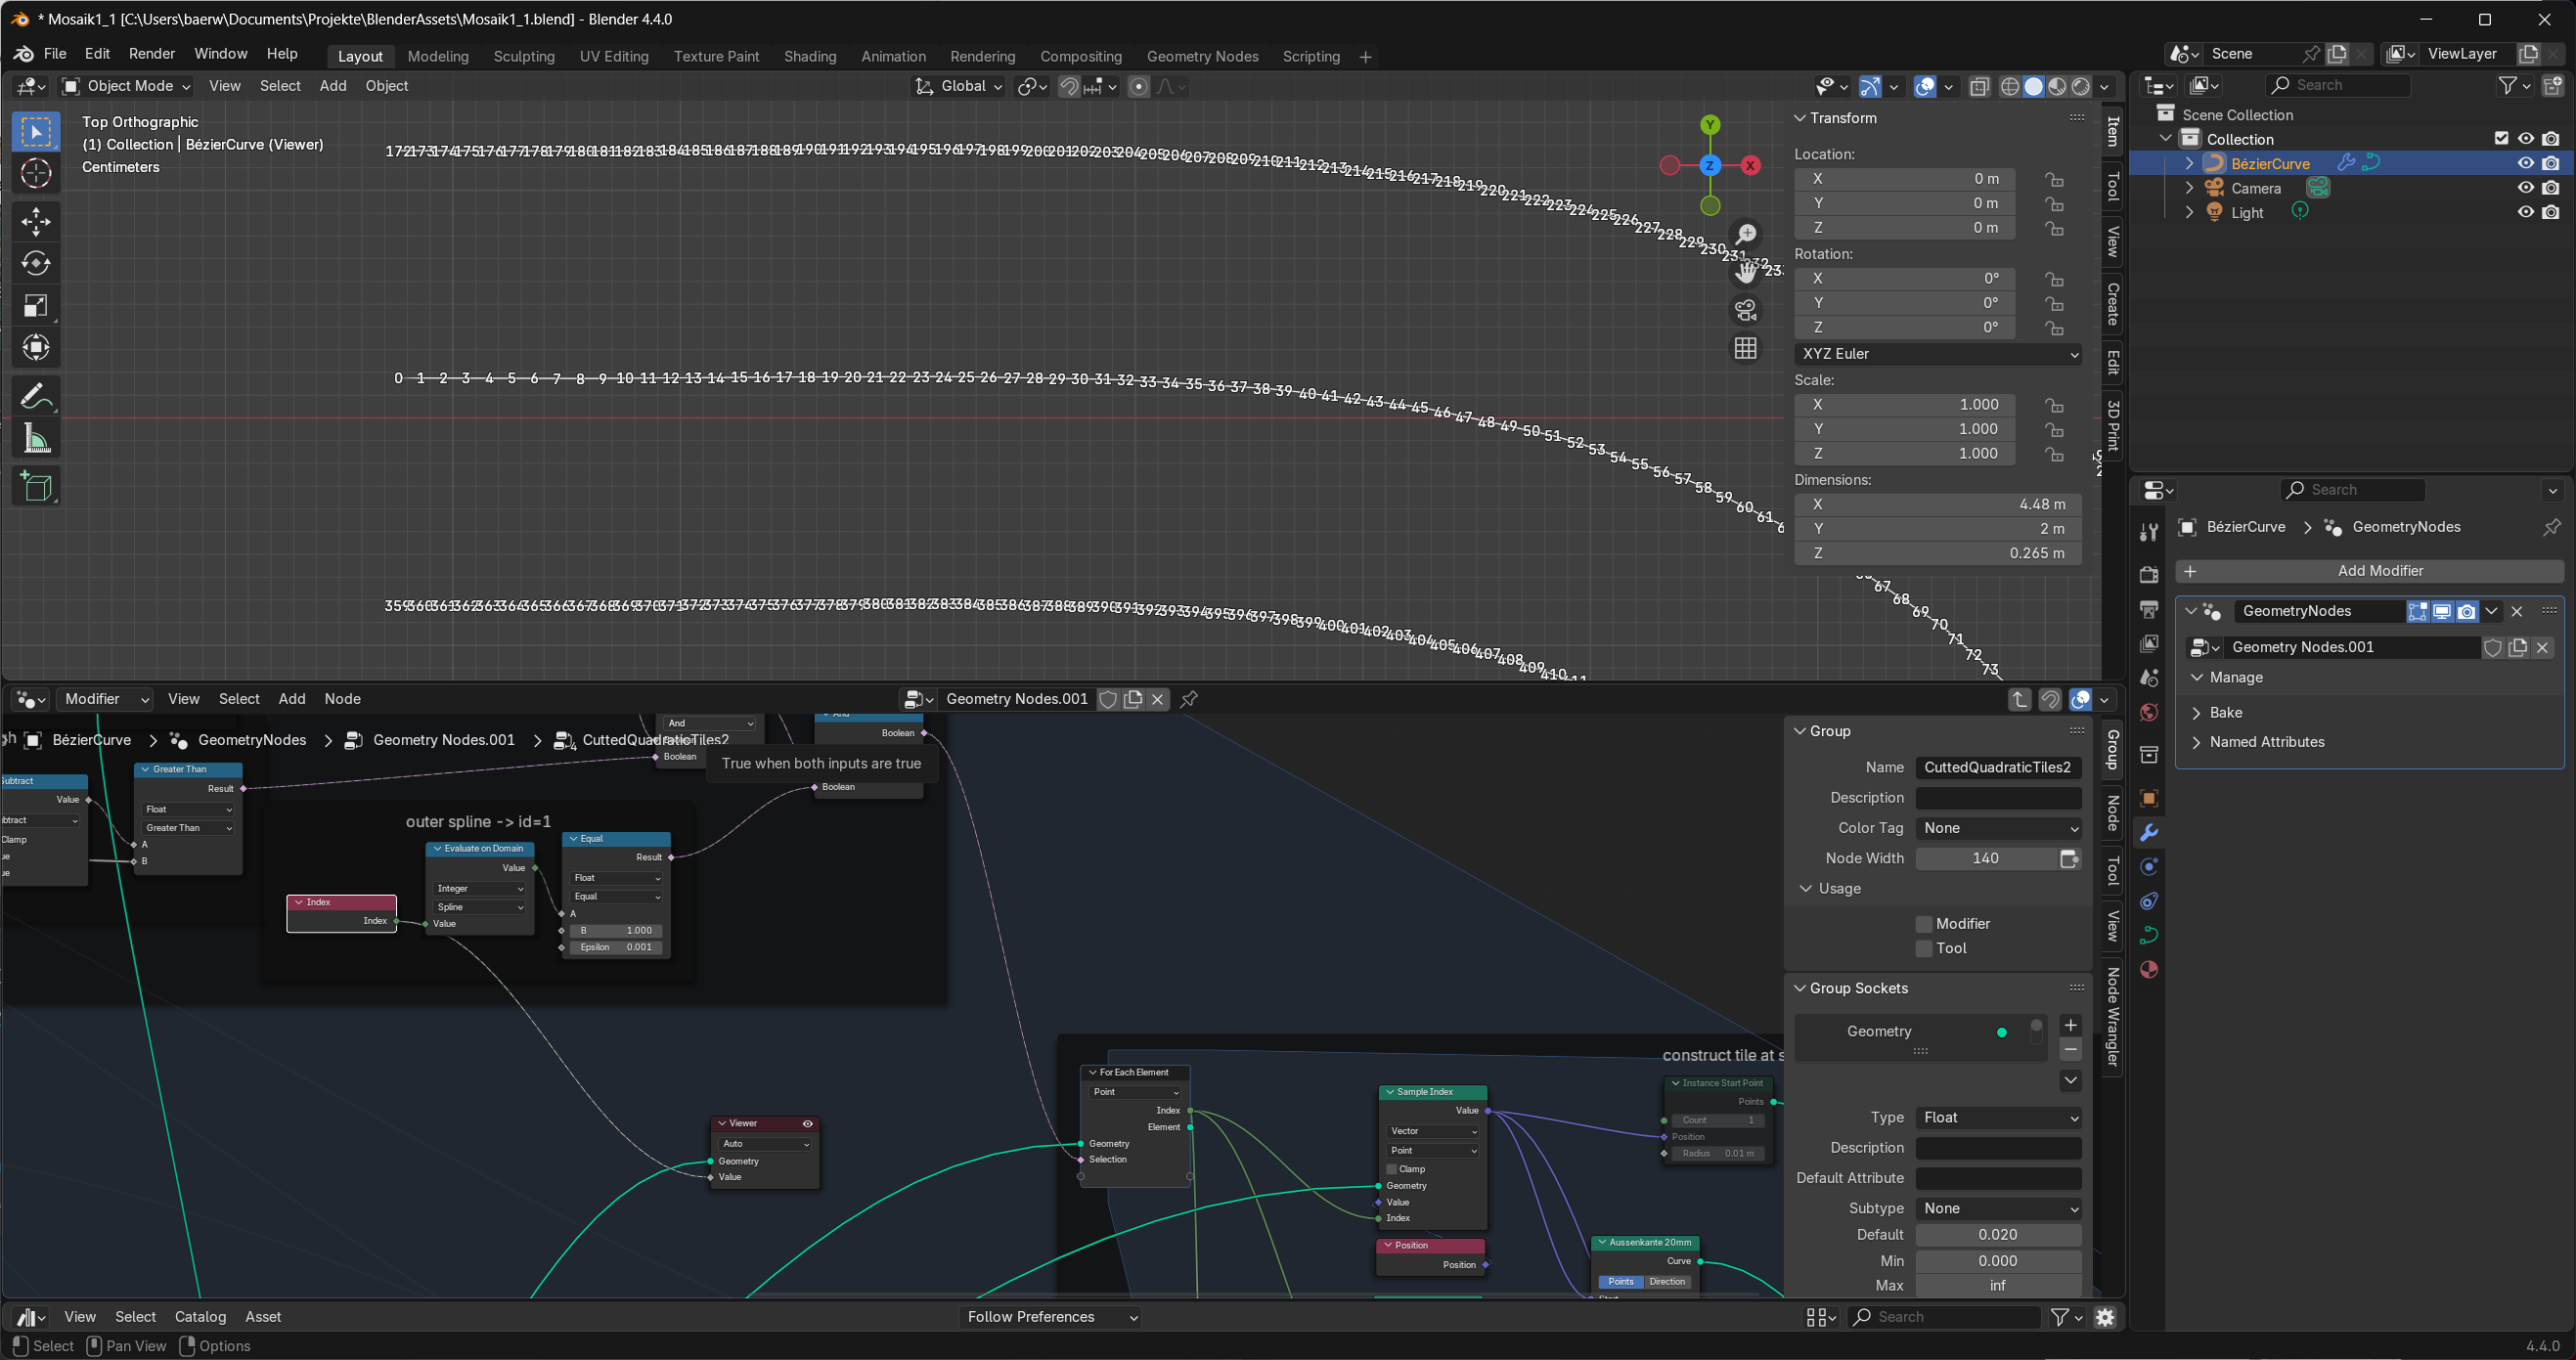Pick the Add Cube tool
Viewport: 2576px width, 1360px height.
(x=36, y=487)
